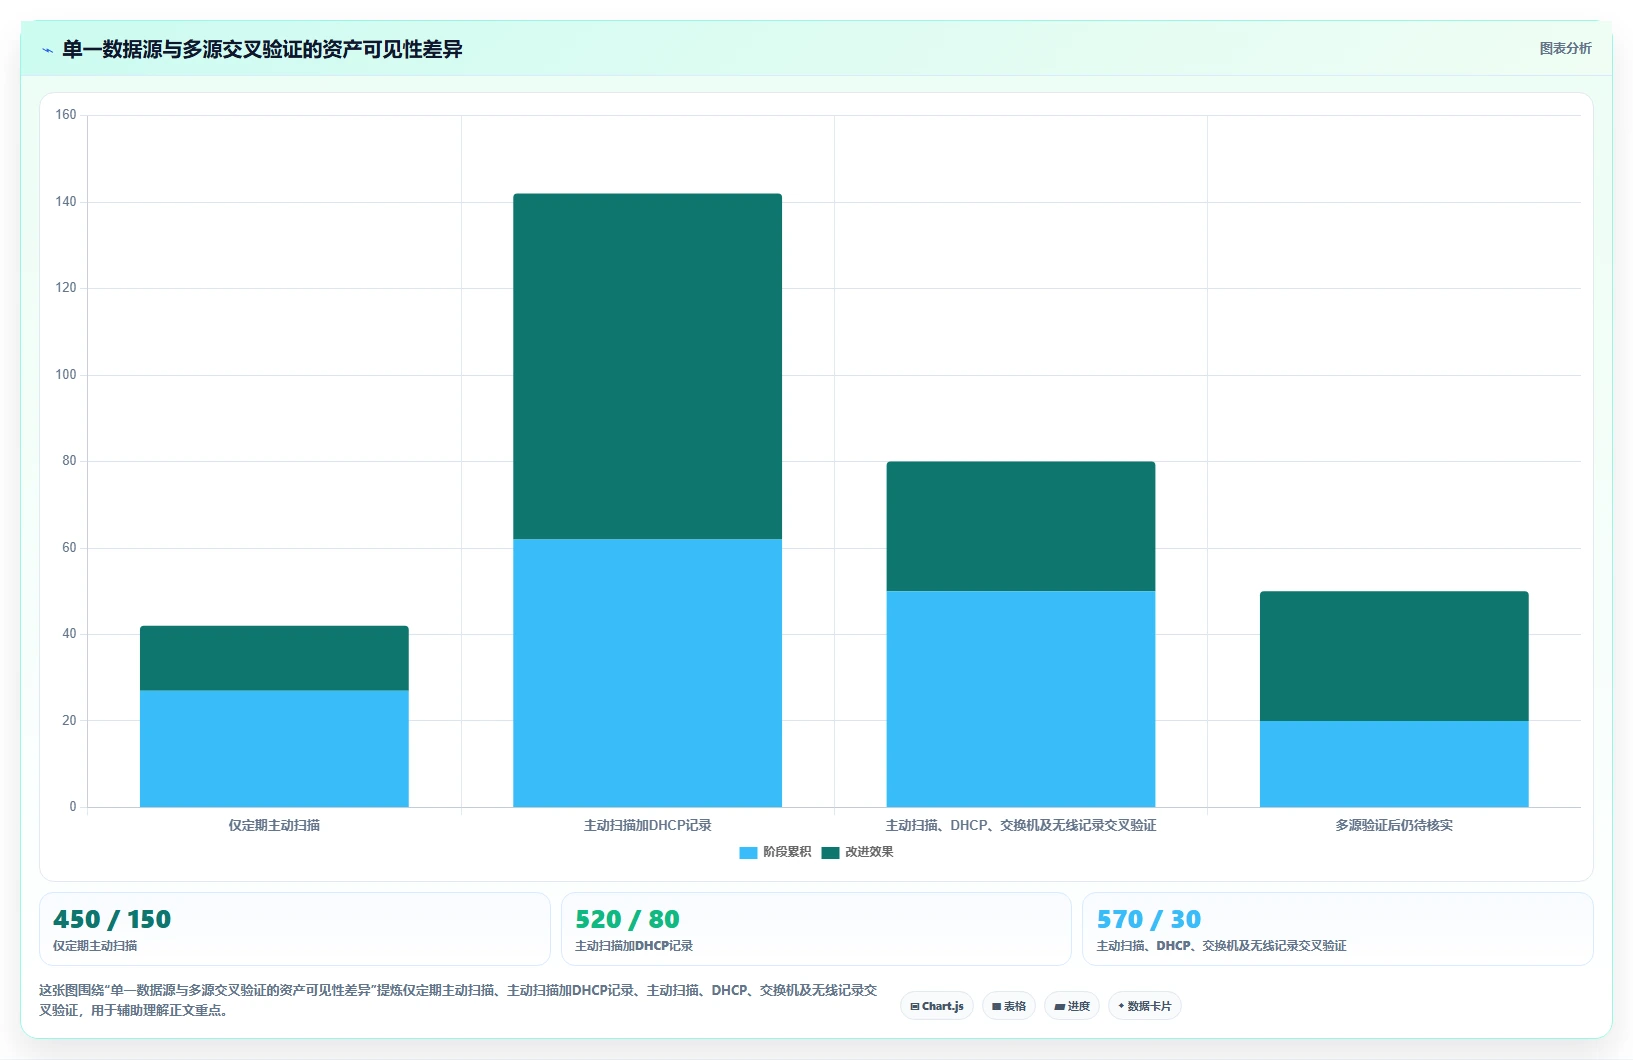Viewport: 1633px width, 1060px height.
Task: Click the 570 / 30 stat value
Action: coord(1149,919)
